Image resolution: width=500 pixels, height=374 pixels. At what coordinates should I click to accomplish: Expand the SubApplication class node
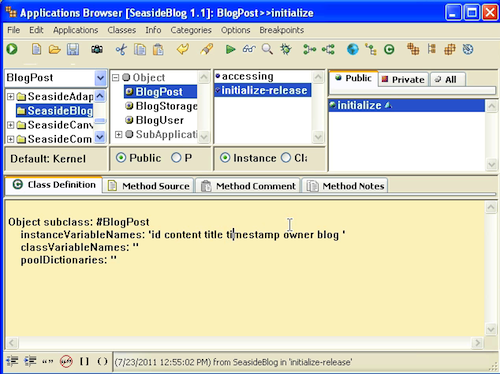click(x=119, y=134)
